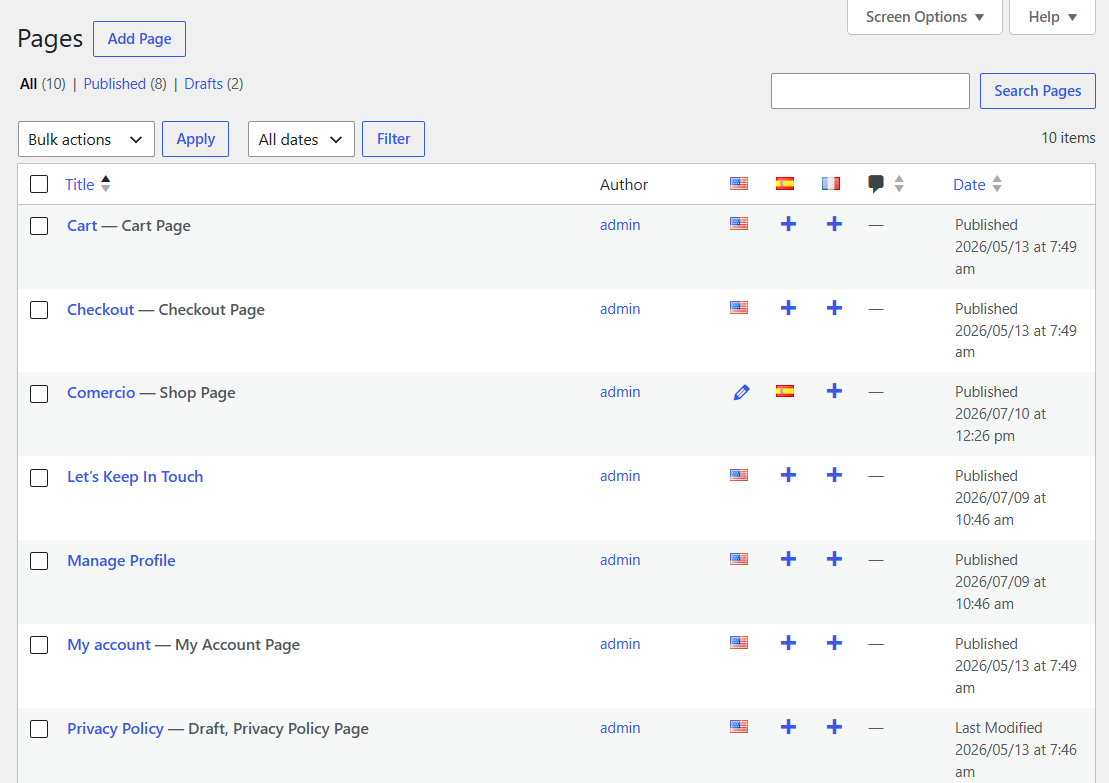
Task: Open Let's Keep In Touch page link
Action: [x=135, y=477]
